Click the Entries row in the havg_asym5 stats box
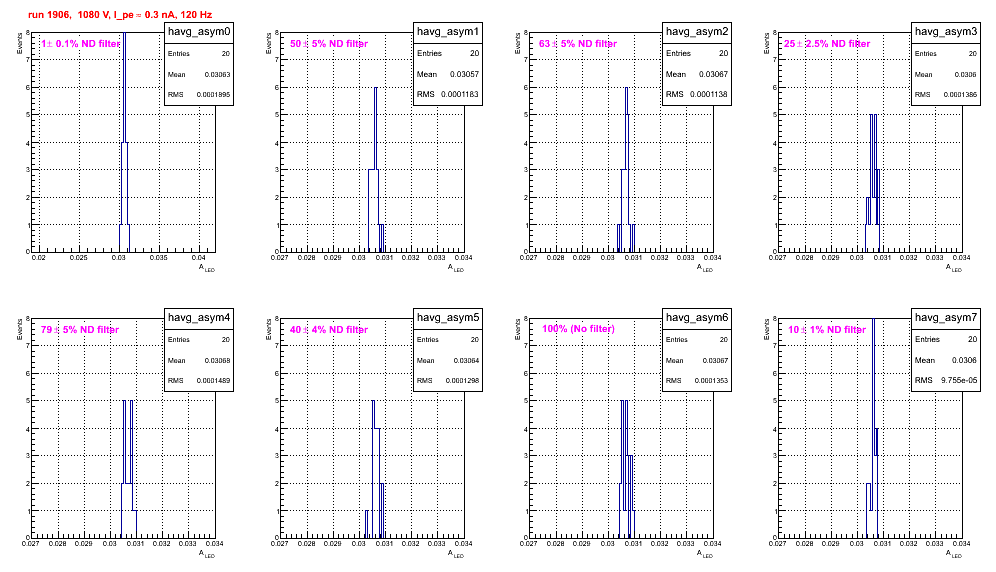 448,340
